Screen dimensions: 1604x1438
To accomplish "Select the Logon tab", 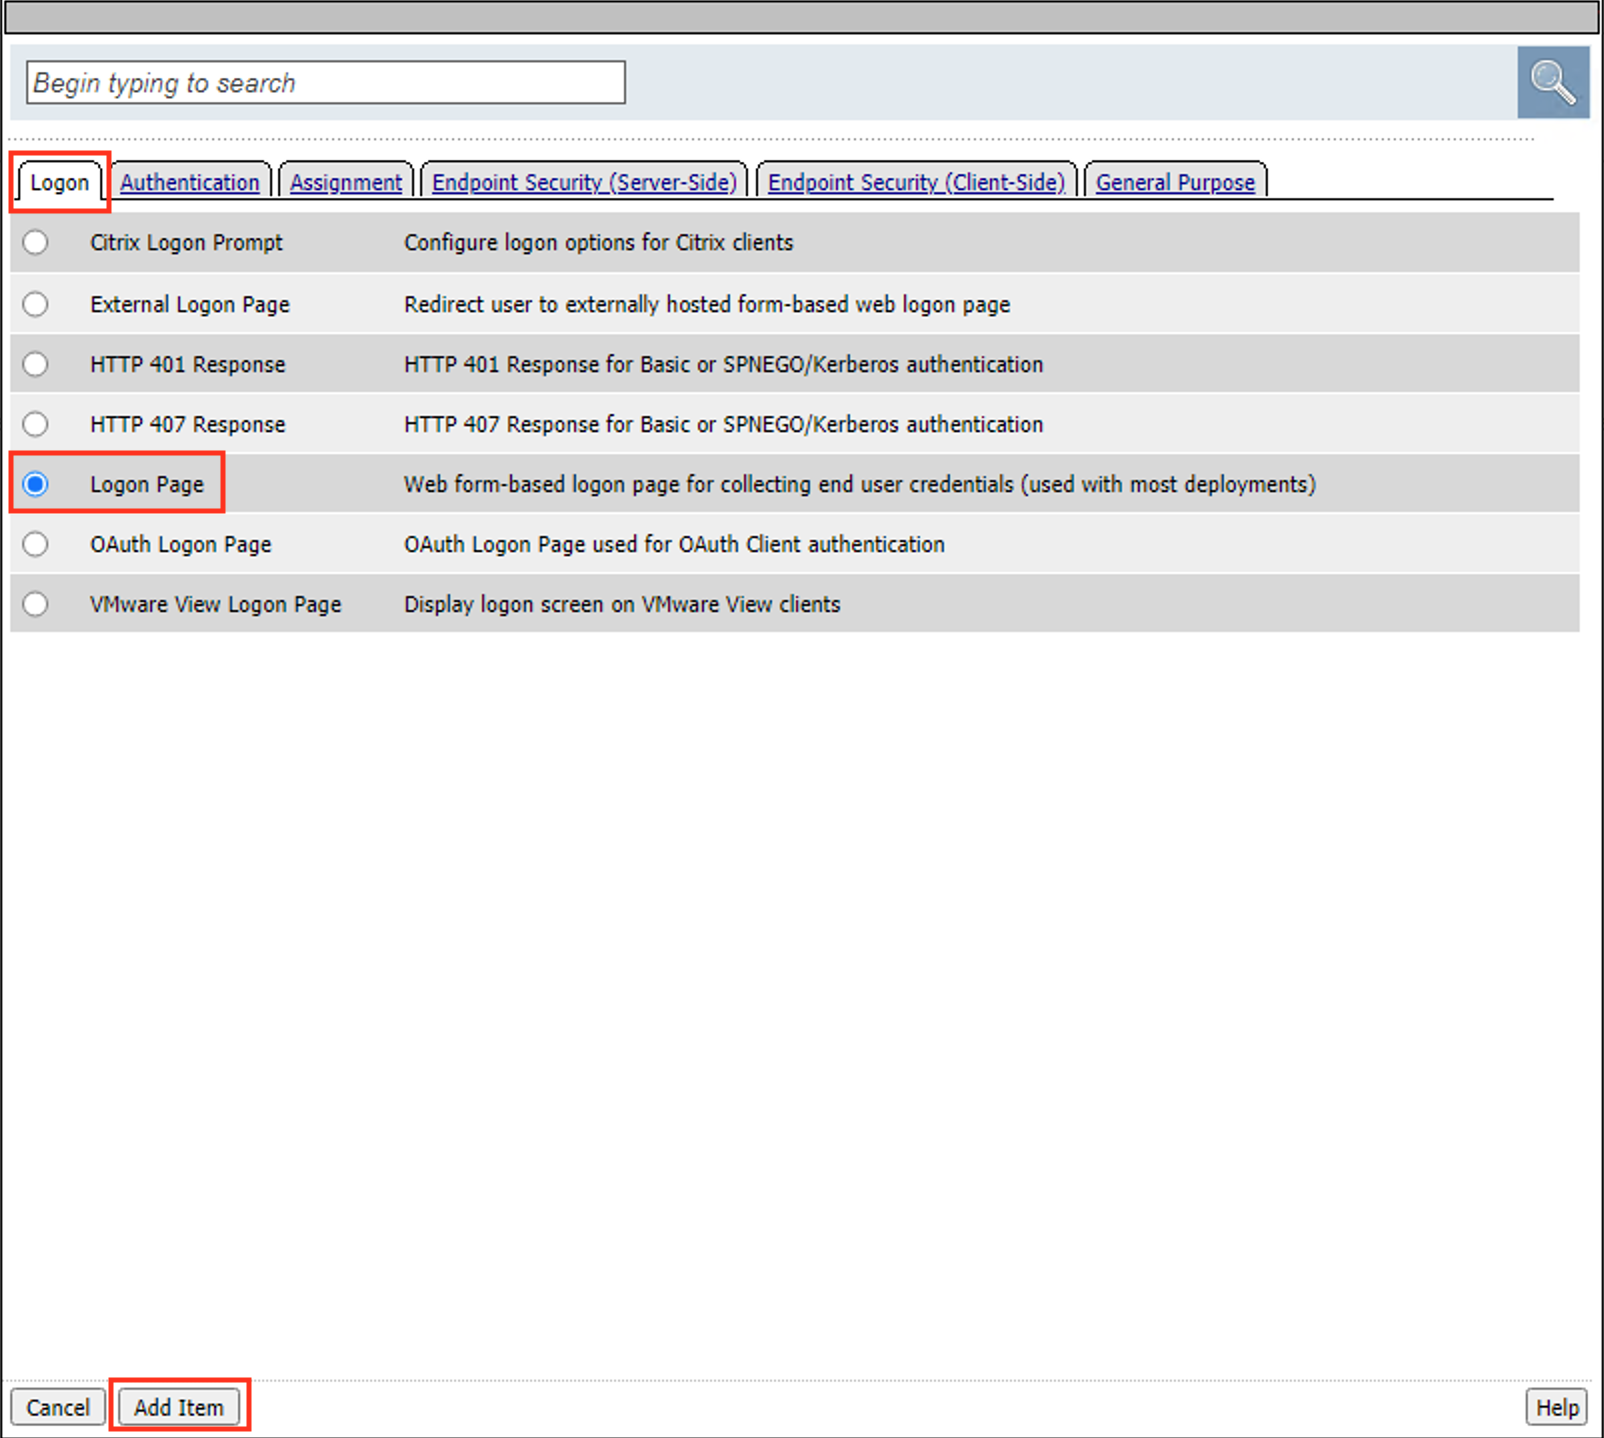I will (x=59, y=182).
